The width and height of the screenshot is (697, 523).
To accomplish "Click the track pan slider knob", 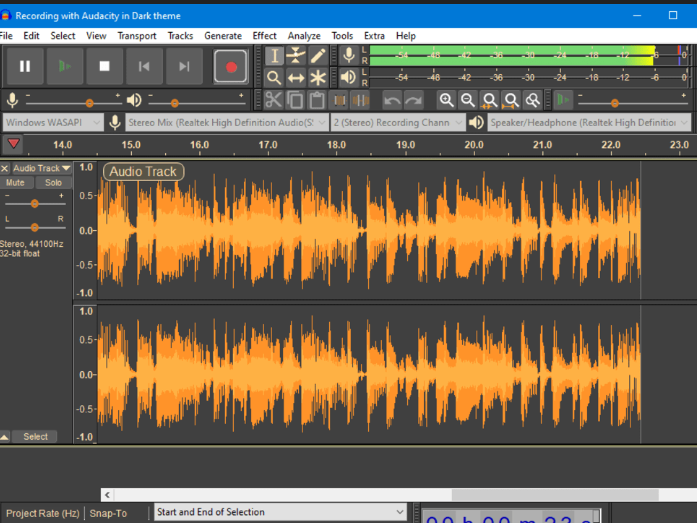I will coord(35,225).
